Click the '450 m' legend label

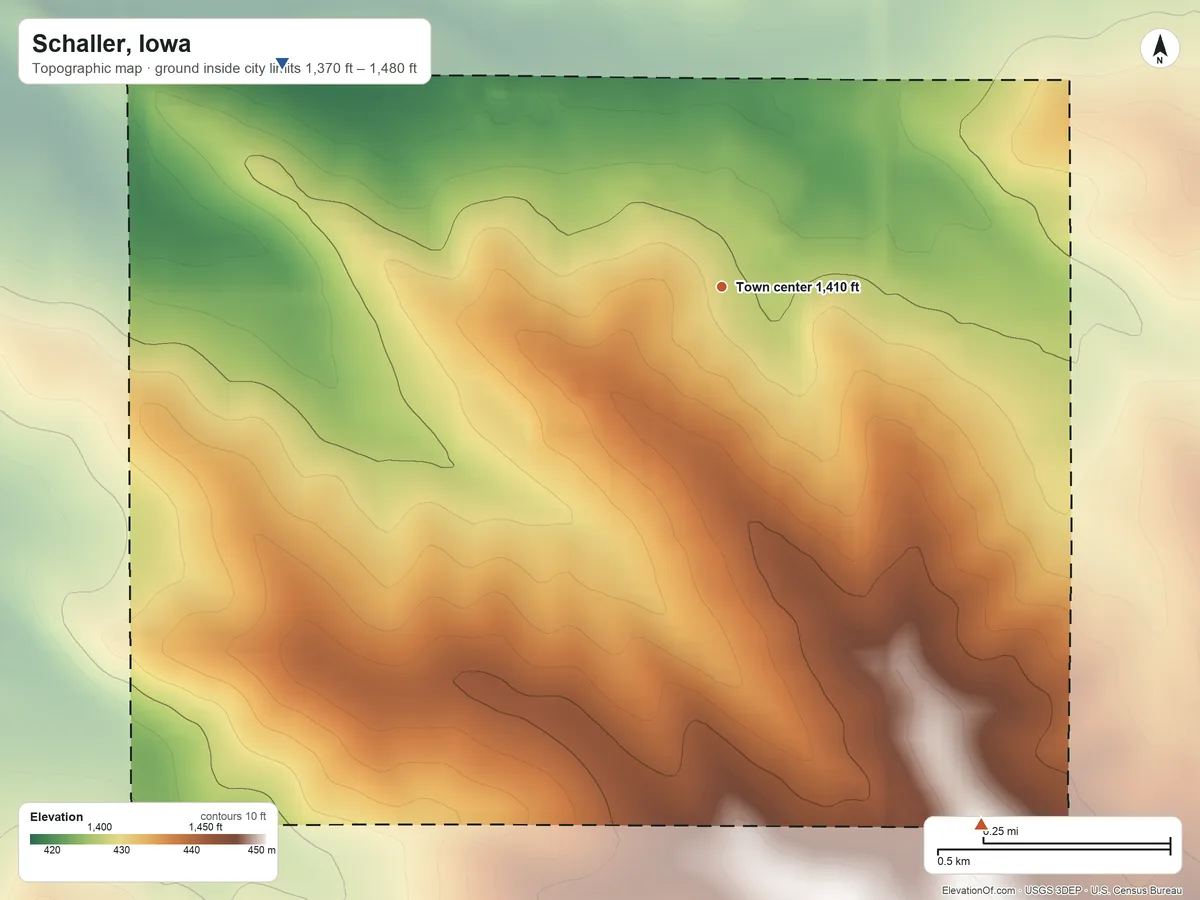[x=261, y=851]
